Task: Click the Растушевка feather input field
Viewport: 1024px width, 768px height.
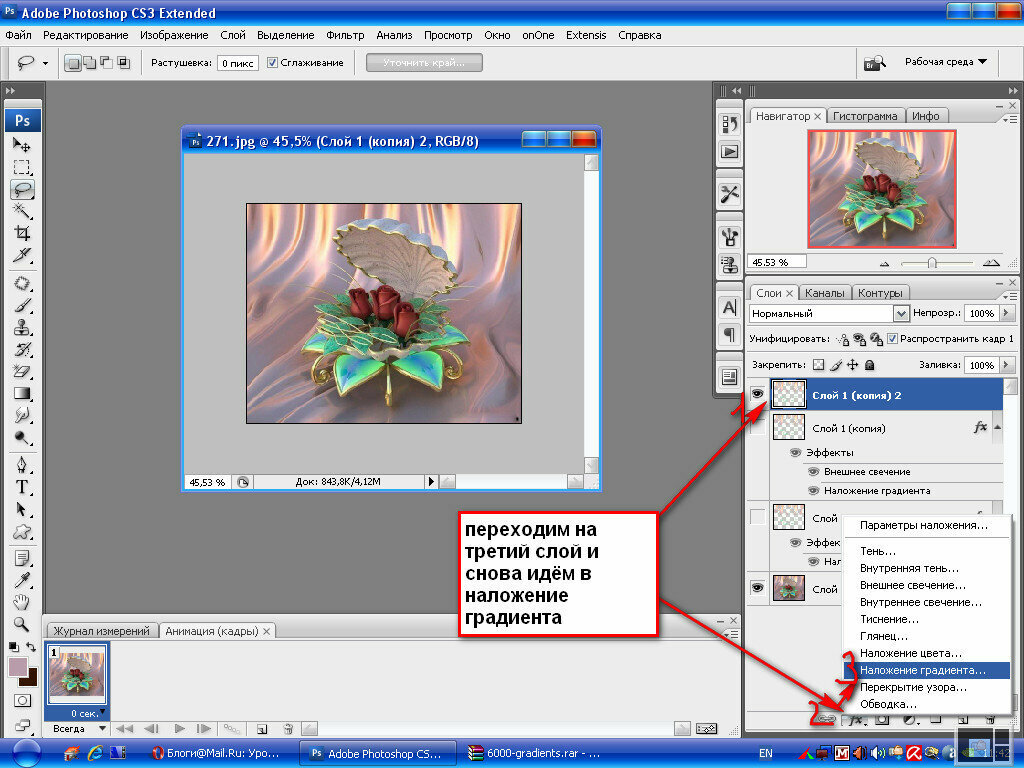Action: click(x=238, y=63)
